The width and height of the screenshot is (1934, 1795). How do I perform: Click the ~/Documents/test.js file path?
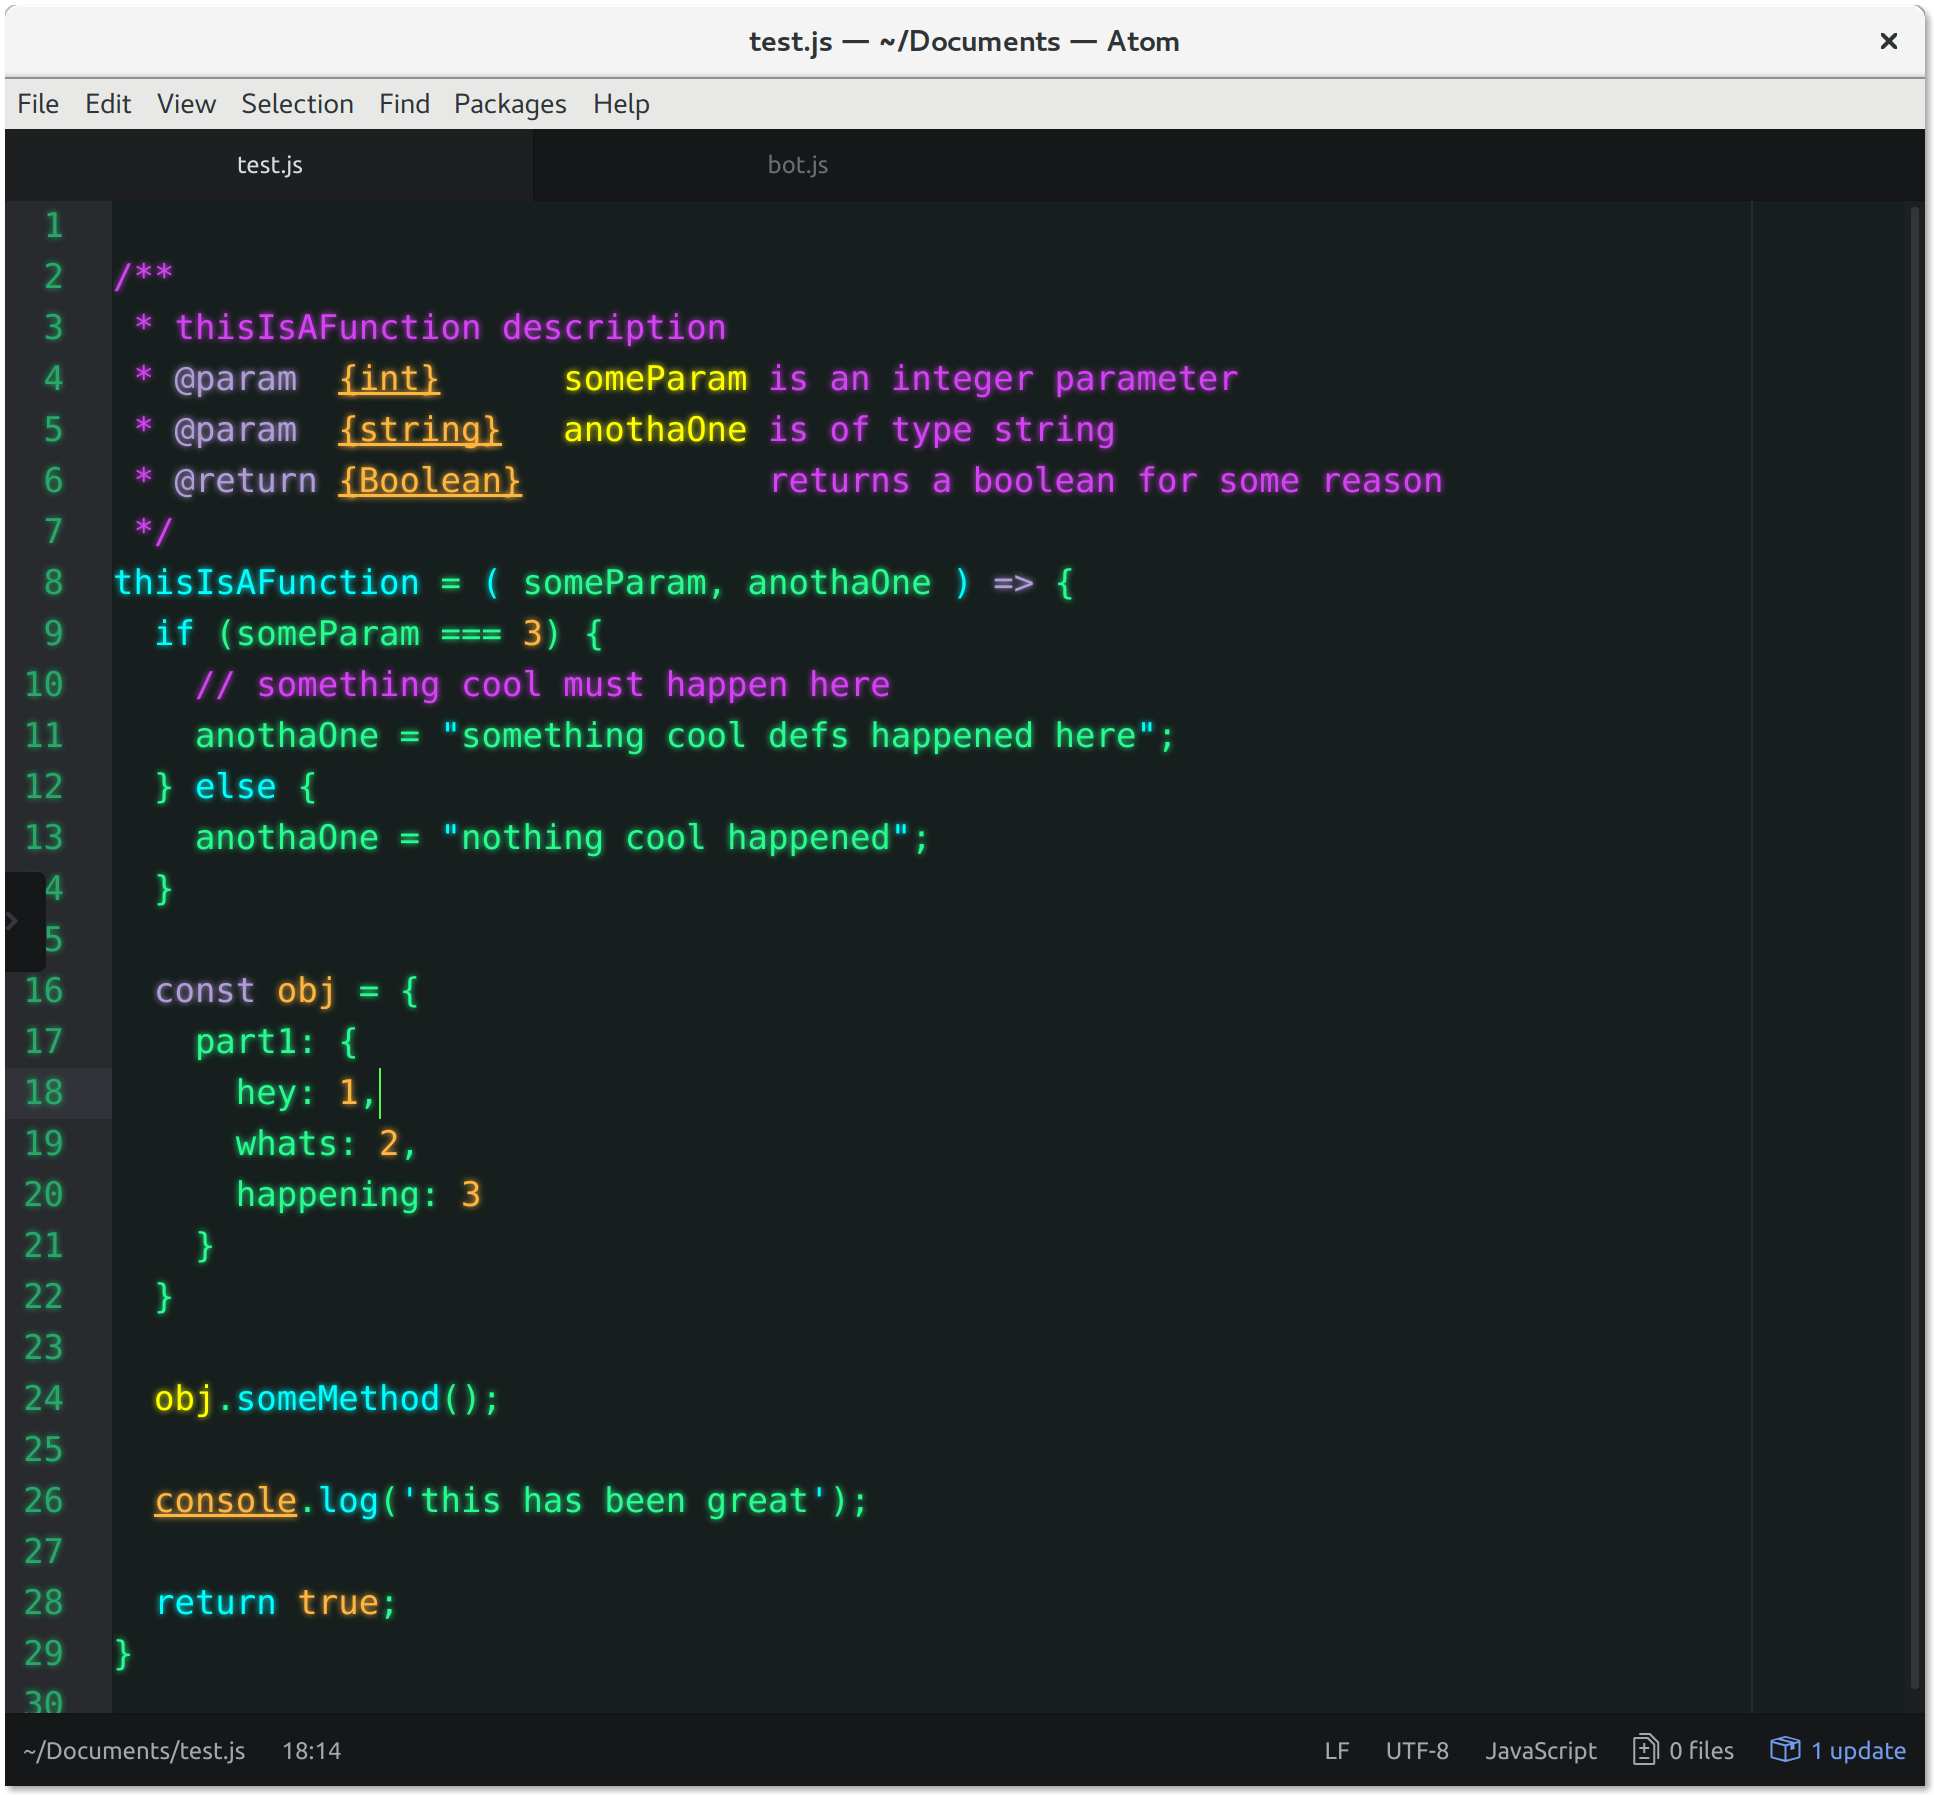tap(134, 1751)
